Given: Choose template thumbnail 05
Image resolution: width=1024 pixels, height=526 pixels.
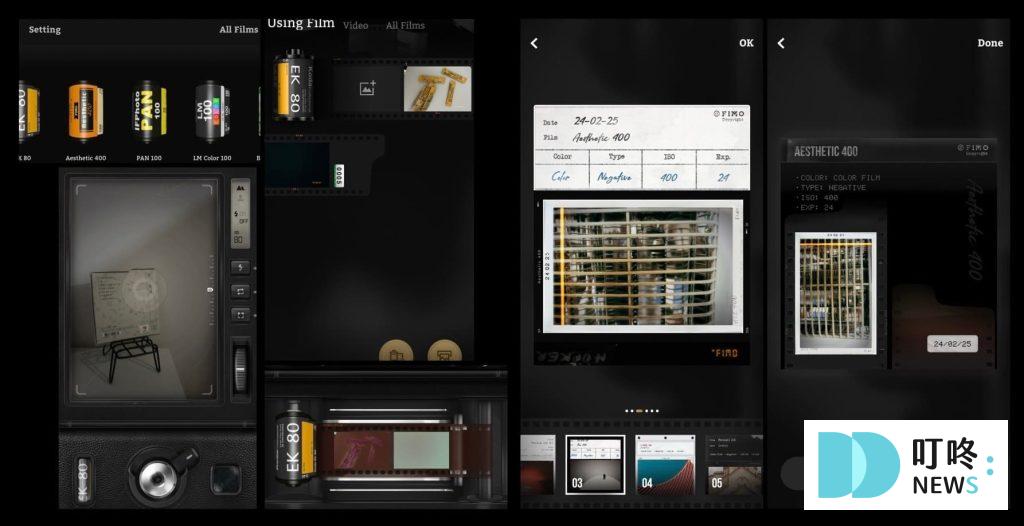Looking at the screenshot, I should point(734,465).
